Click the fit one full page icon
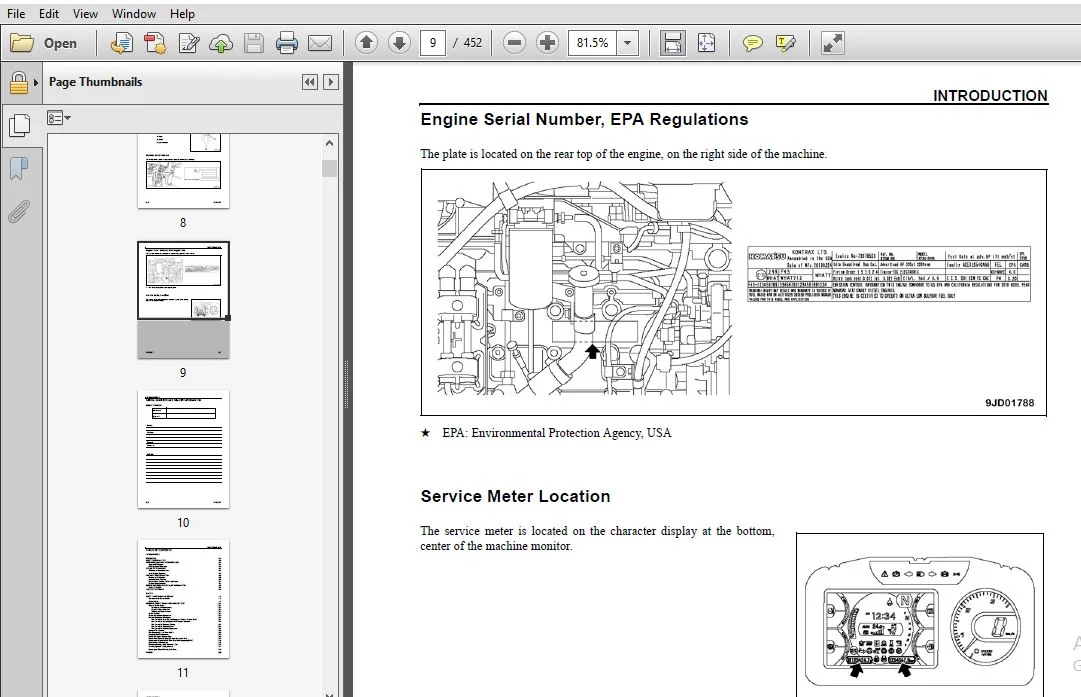This screenshot has height=697, width=1081. [x=707, y=43]
